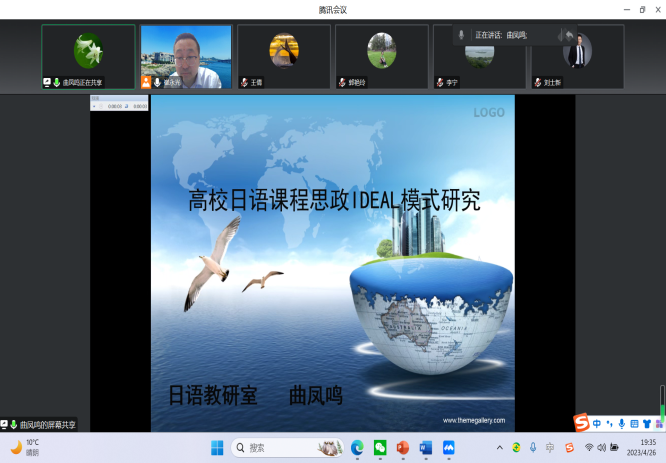The width and height of the screenshot is (666, 463).
Task: Open the weather widget showing 10°C
Action: [x=25, y=447]
